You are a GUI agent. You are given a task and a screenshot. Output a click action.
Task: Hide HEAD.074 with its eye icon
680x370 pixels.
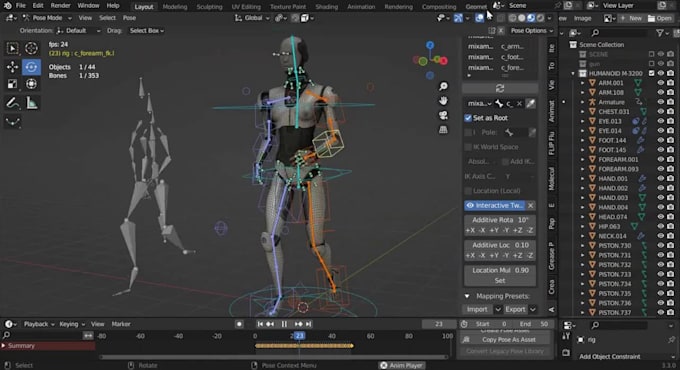660,216
